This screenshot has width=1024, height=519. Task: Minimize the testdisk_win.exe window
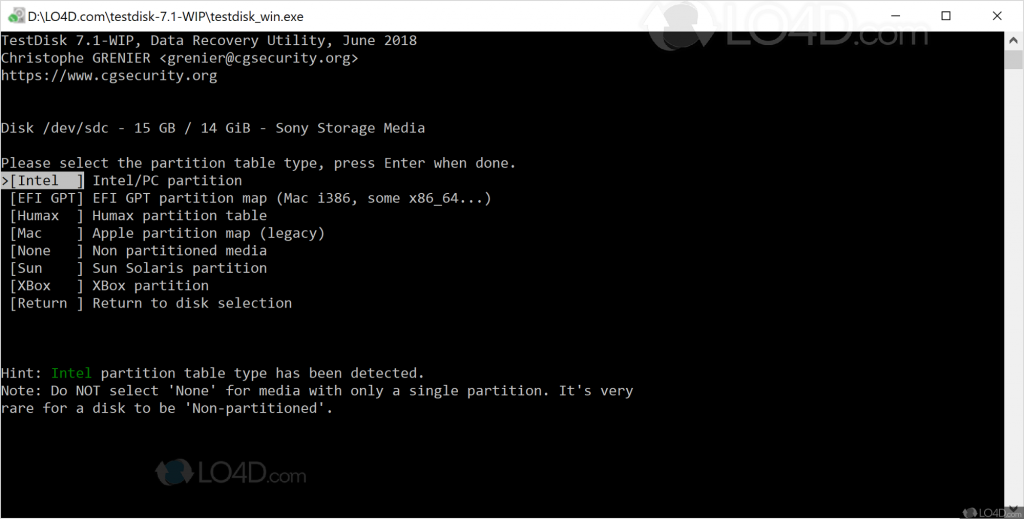[895, 16]
